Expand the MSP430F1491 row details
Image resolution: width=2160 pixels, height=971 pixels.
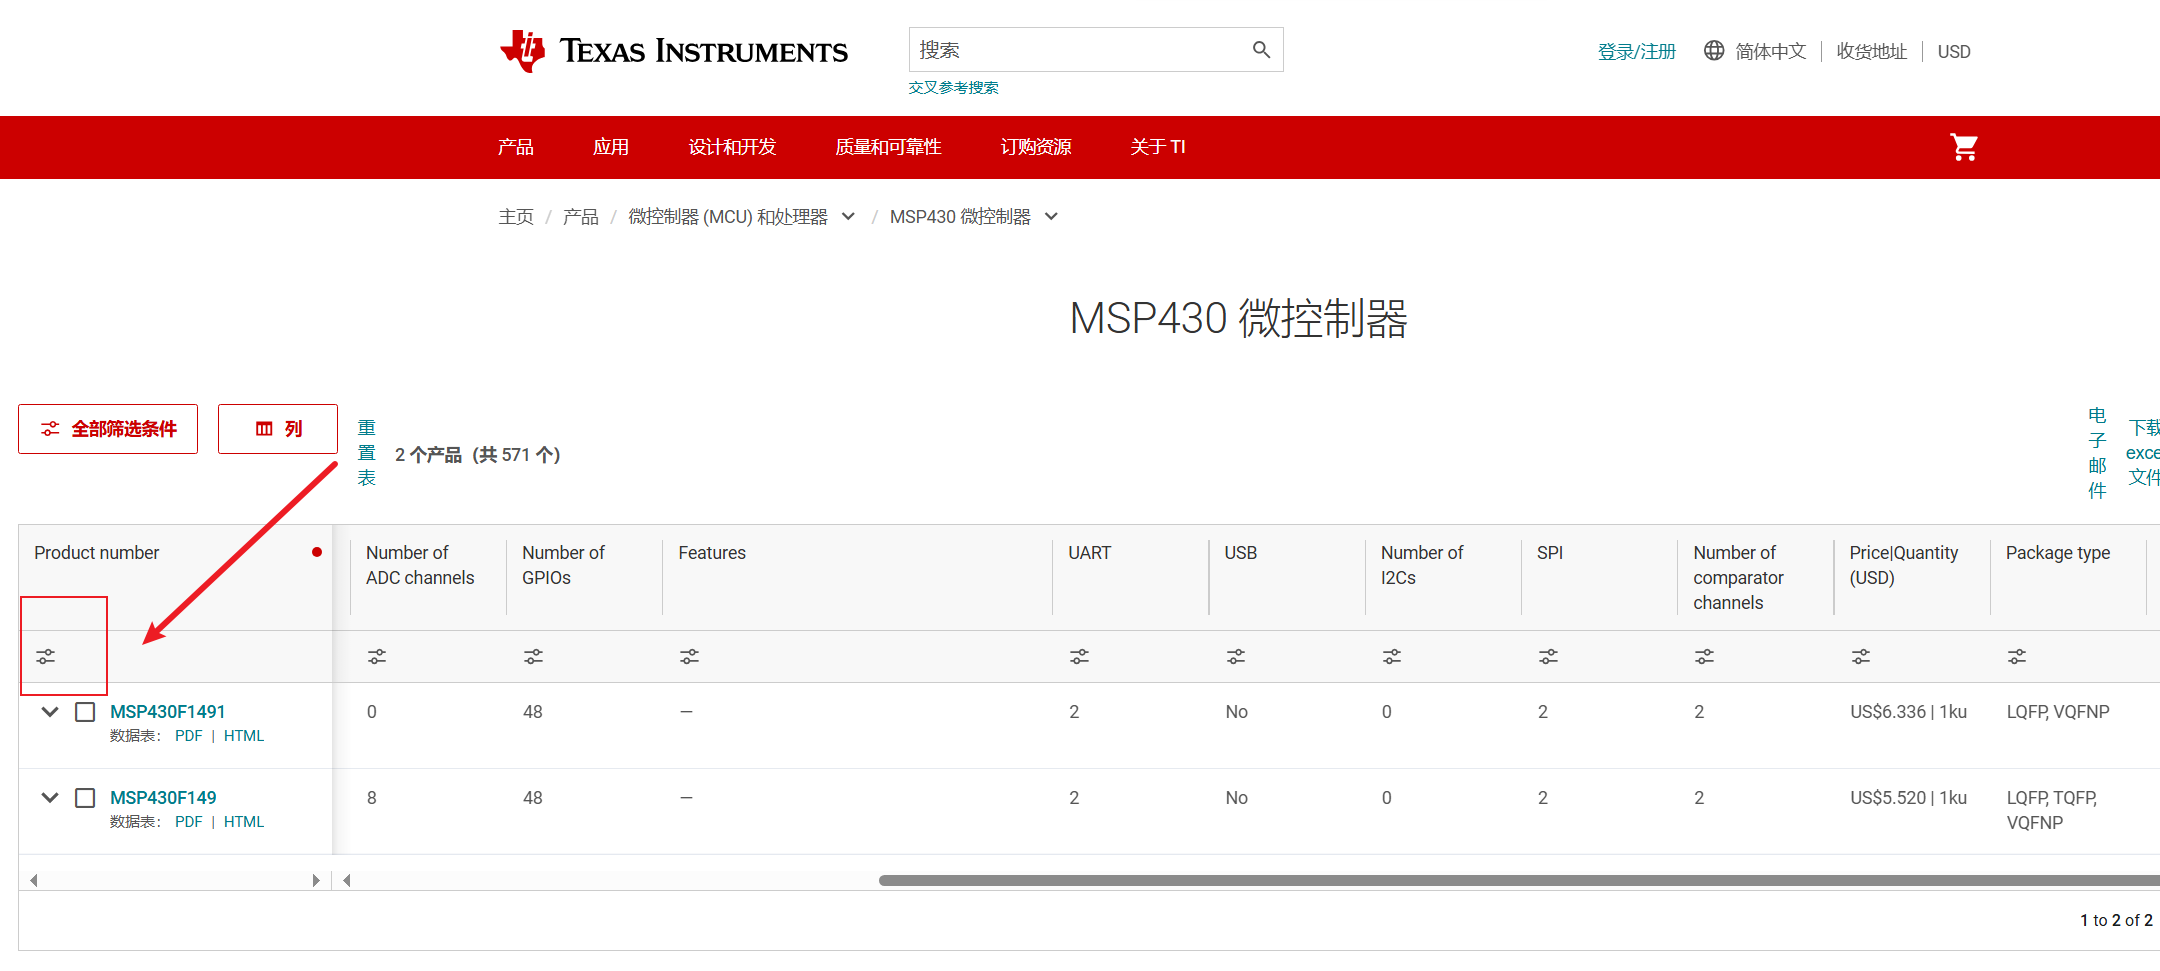pos(50,712)
